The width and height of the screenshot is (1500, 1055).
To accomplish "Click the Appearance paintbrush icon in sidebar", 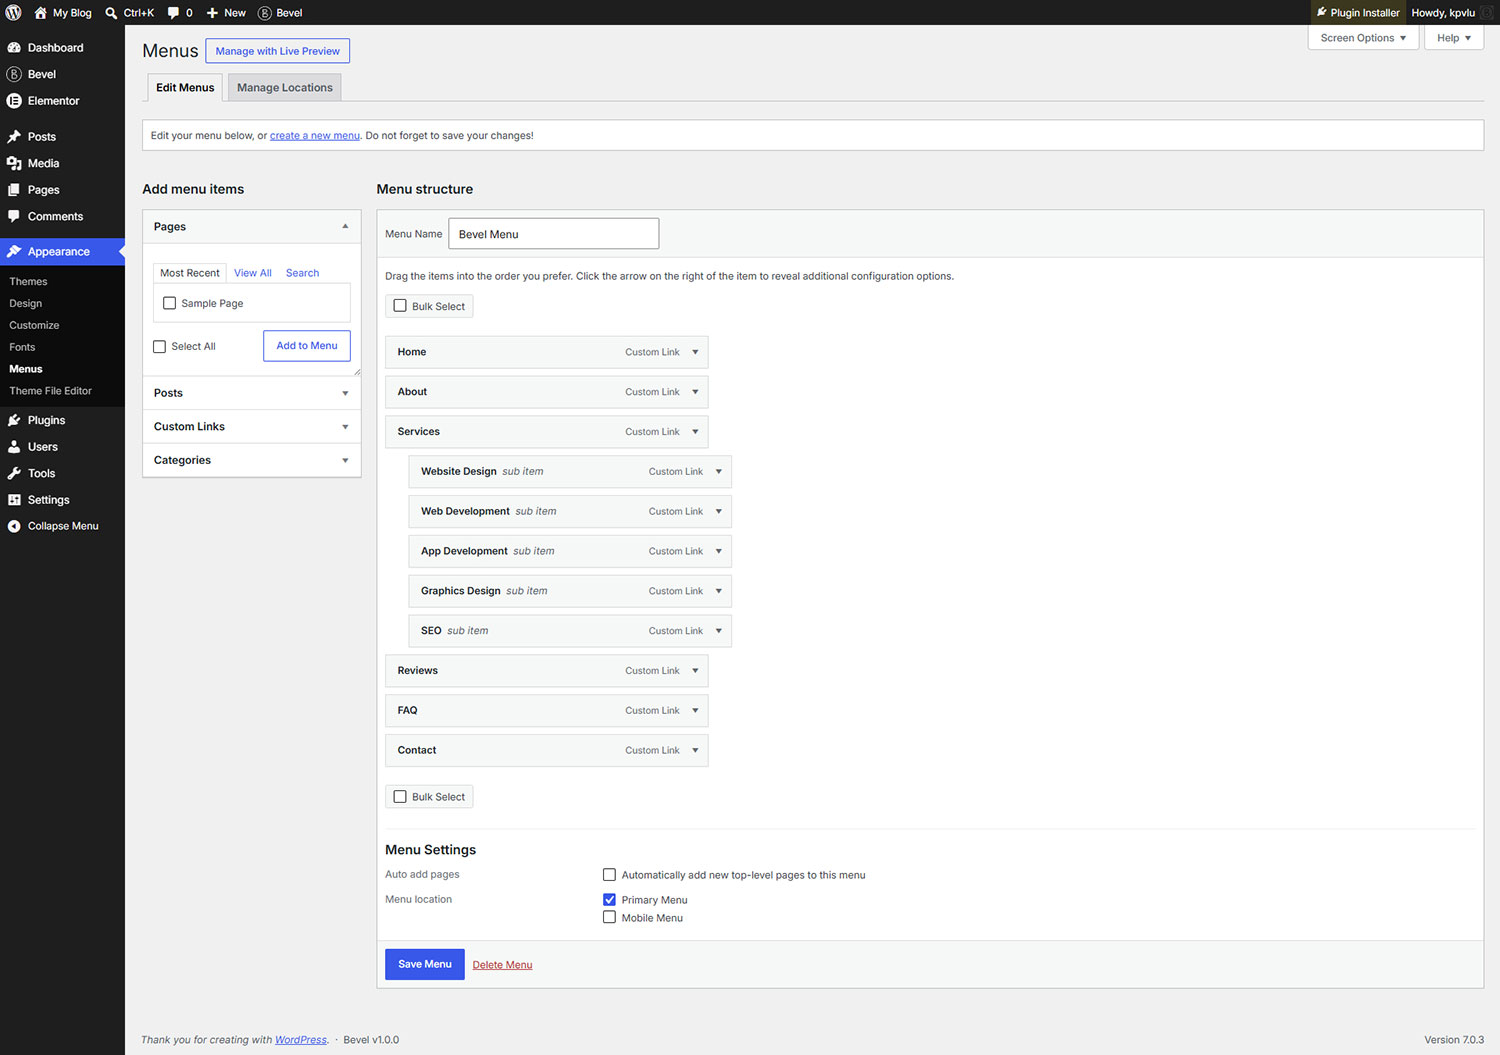I will [14, 252].
